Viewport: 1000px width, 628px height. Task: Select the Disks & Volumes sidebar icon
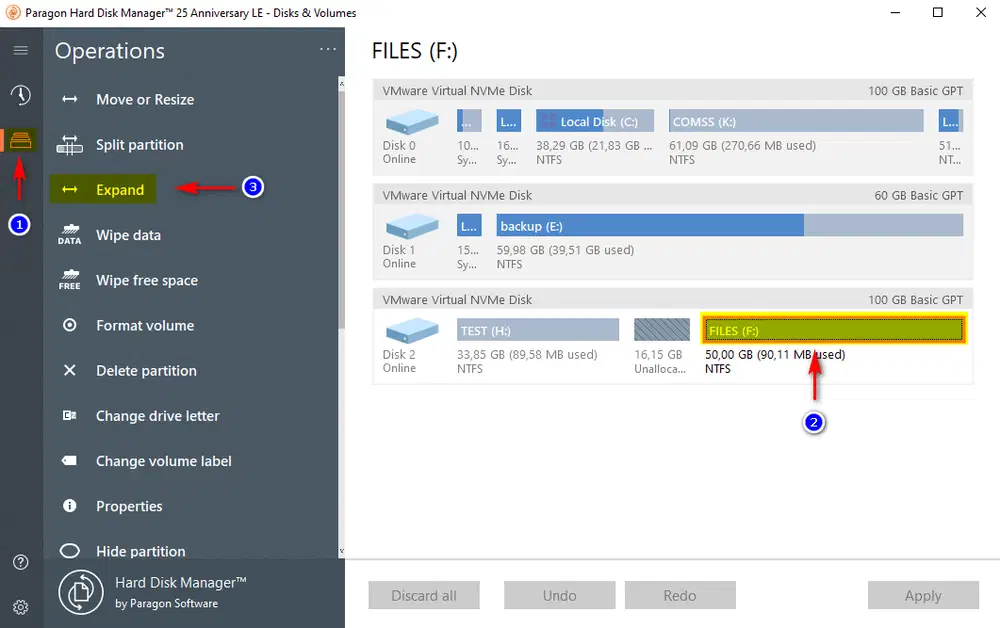pyautogui.click(x=20, y=140)
